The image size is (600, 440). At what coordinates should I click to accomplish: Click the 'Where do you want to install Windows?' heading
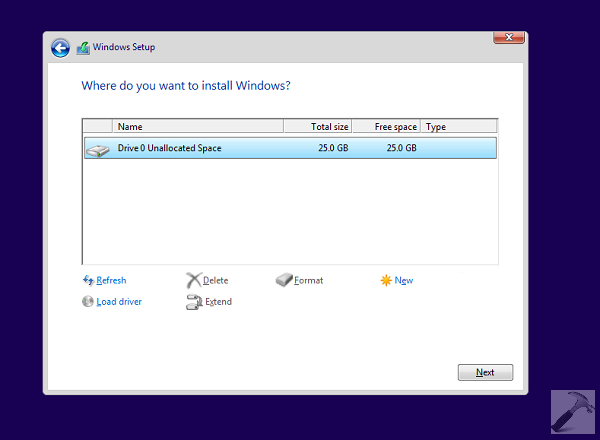click(186, 86)
